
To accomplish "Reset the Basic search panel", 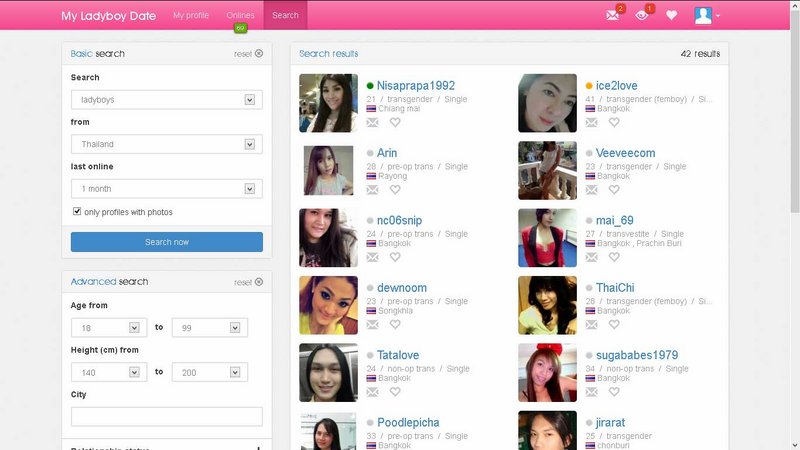I will (248, 54).
